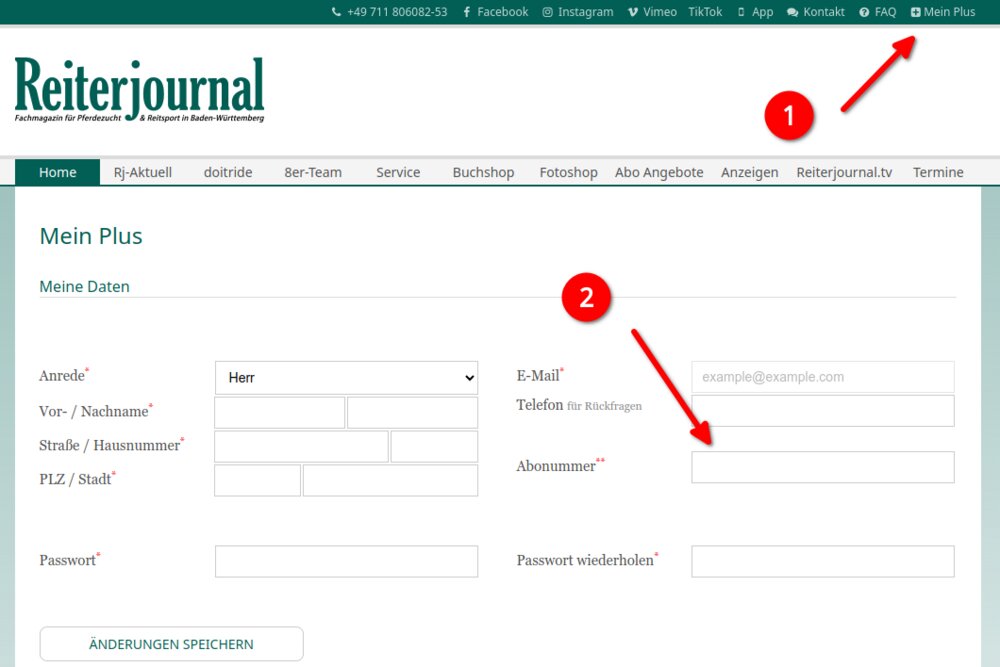Focus the E-Mail input field
Screen dimensions: 1000x667
coord(822,377)
